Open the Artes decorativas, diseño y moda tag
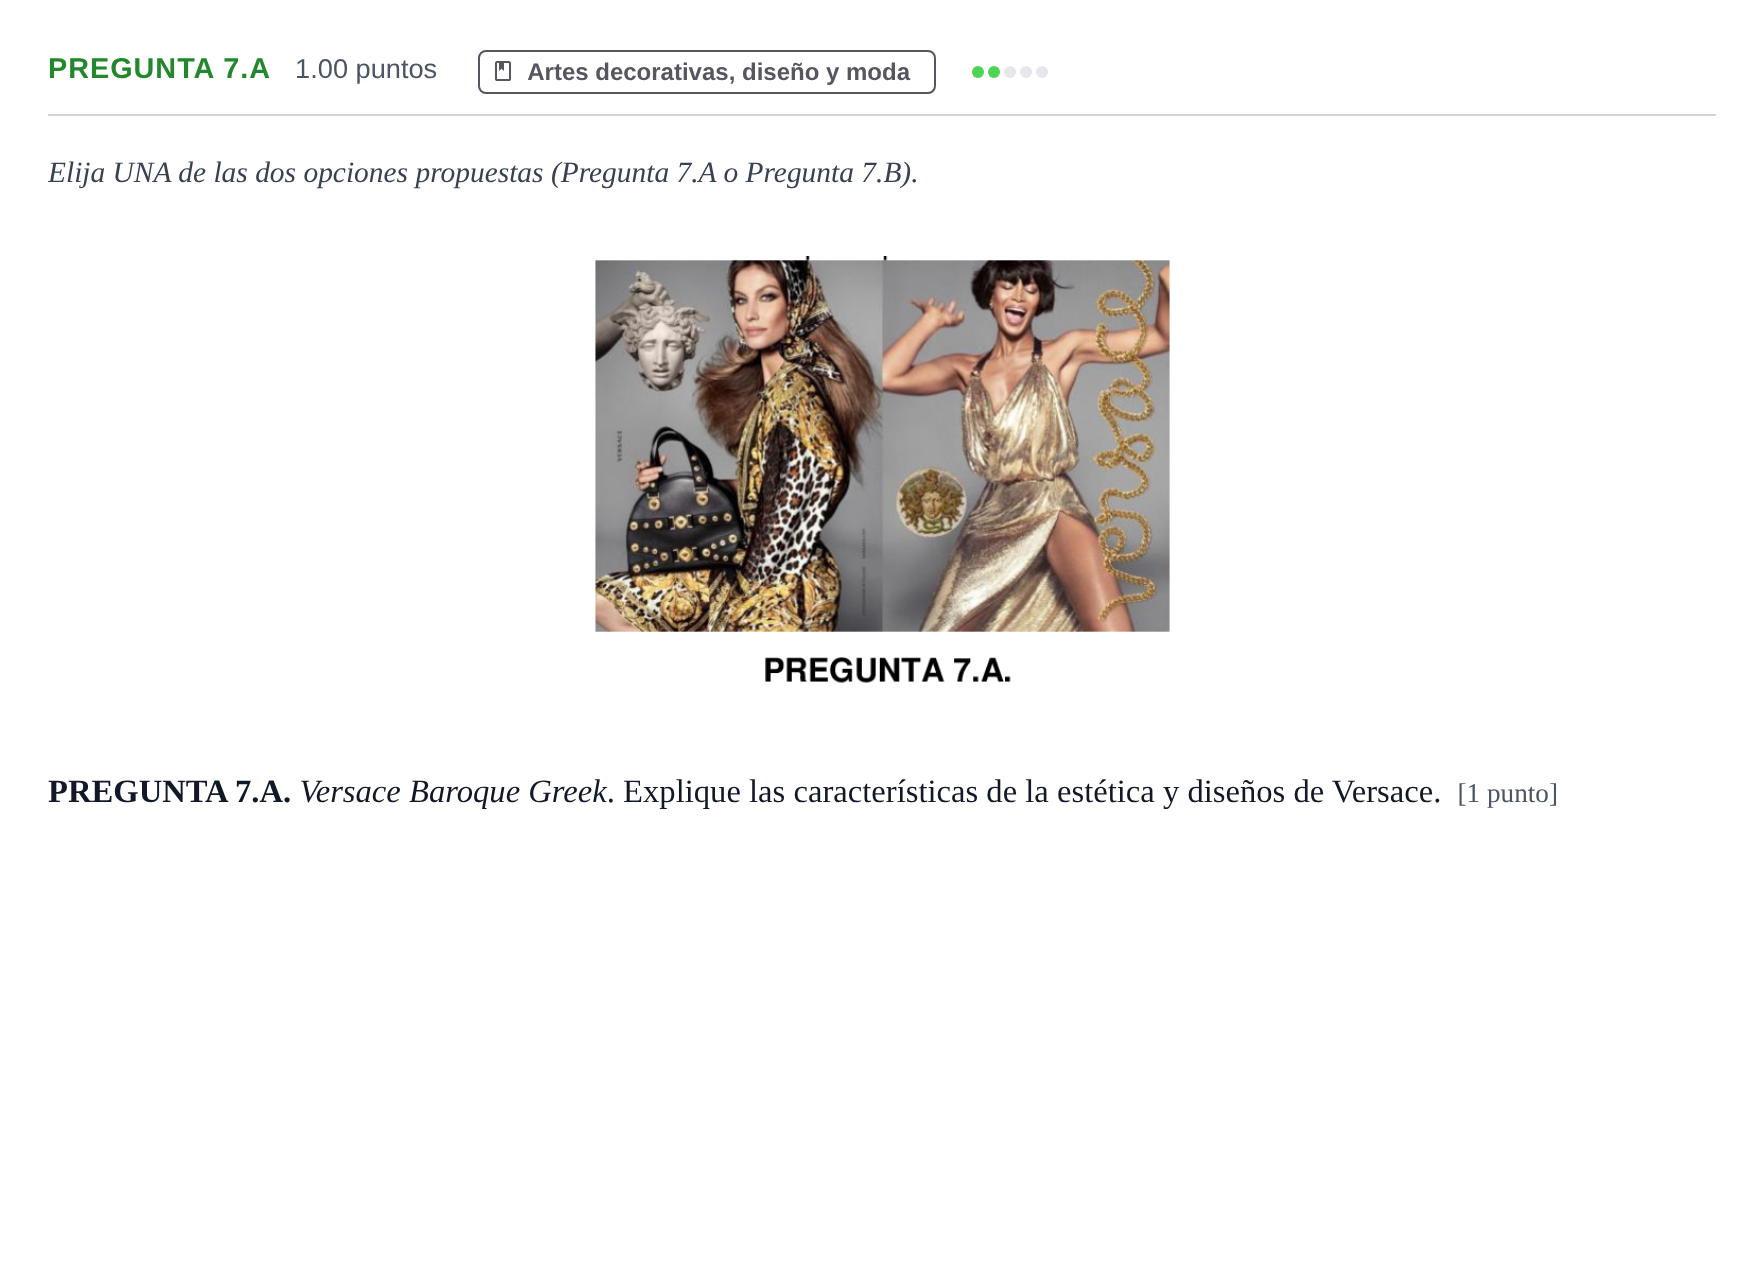The height and width of the screenshot is (1280, 1764). (707, 72)
